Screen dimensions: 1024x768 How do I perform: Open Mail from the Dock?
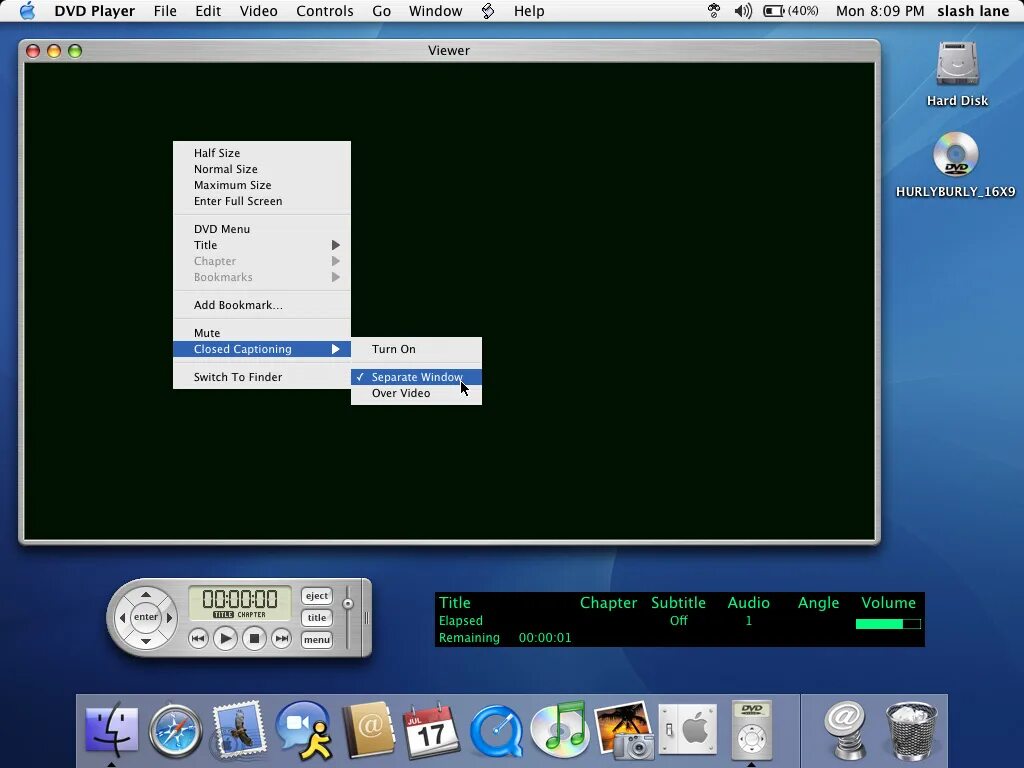click(239, 730)
